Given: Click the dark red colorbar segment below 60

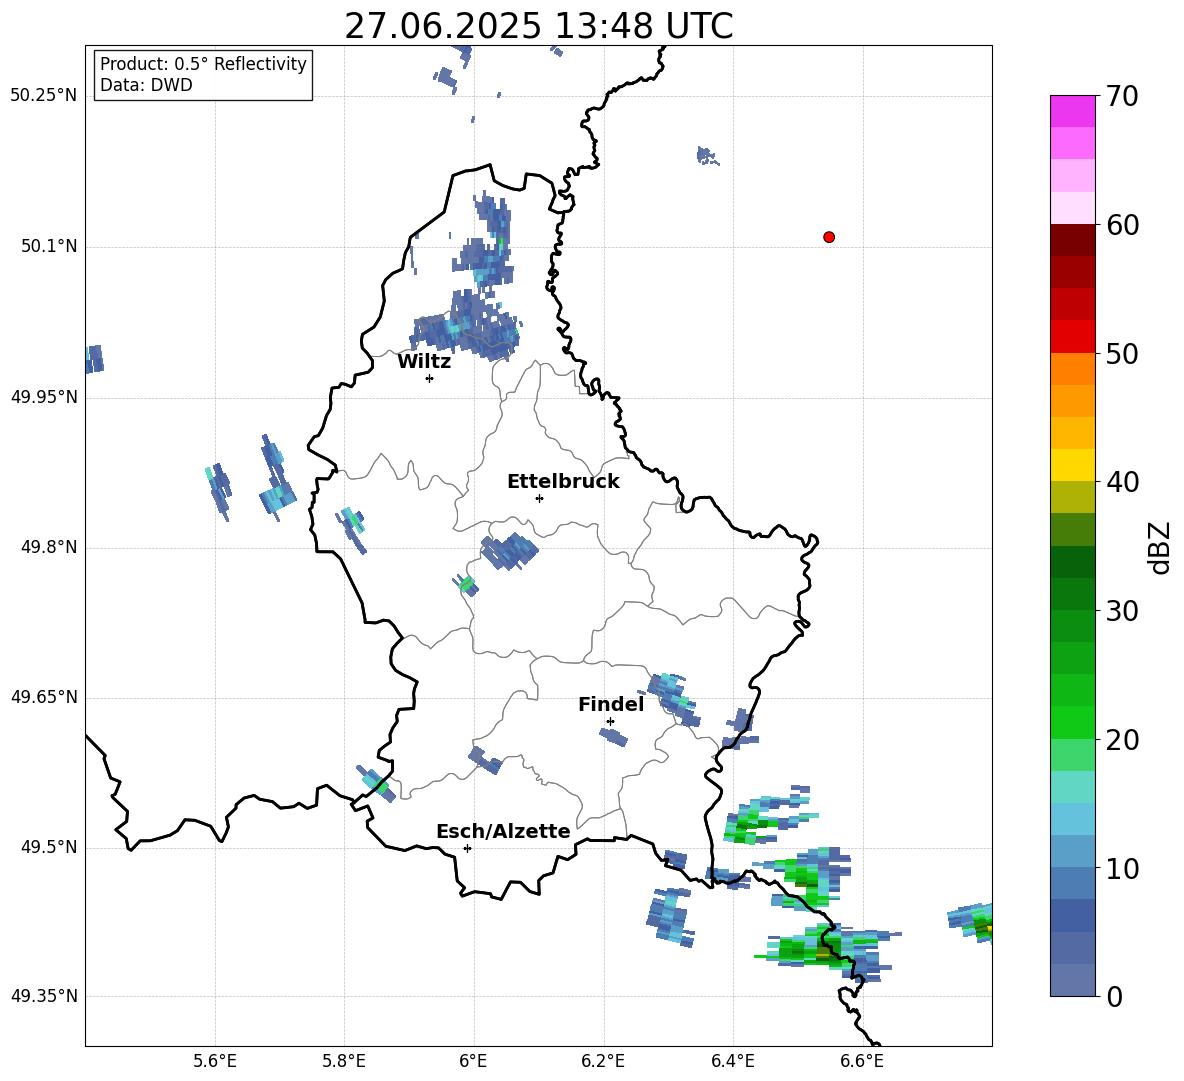Looking at the screenshot, I should tap(1072, 240).
